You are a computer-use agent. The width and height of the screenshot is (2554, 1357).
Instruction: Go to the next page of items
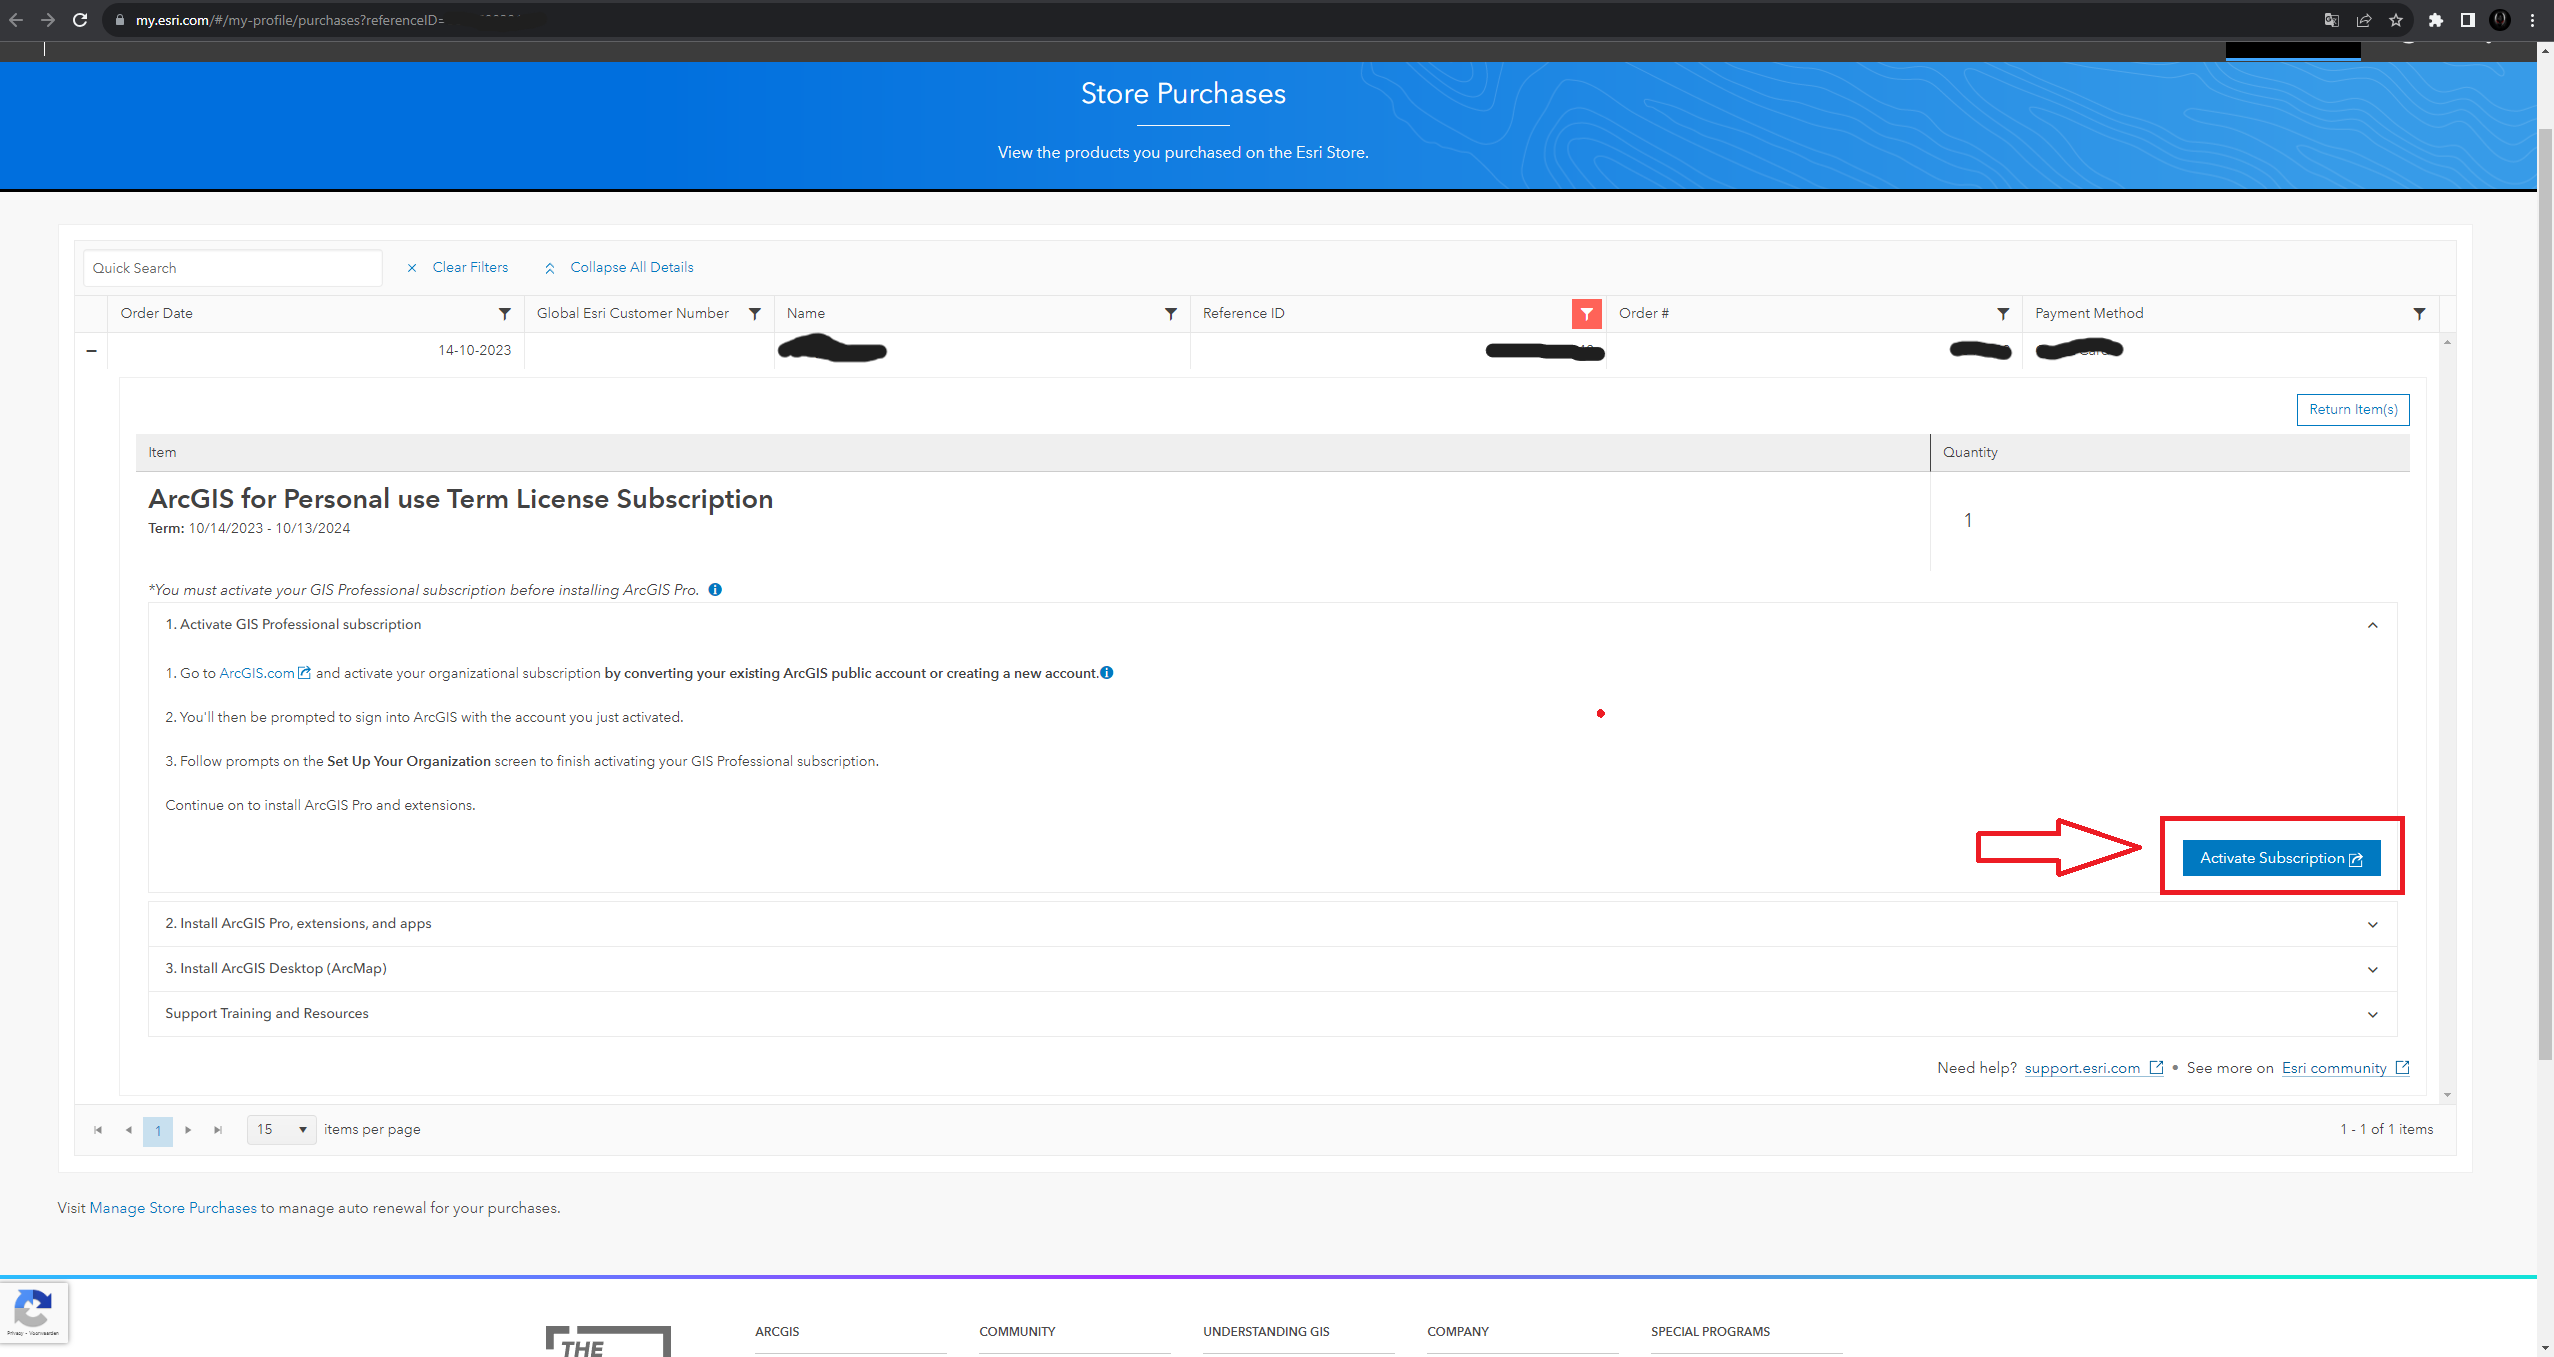pyautogui.click(x=188, y=1130)
